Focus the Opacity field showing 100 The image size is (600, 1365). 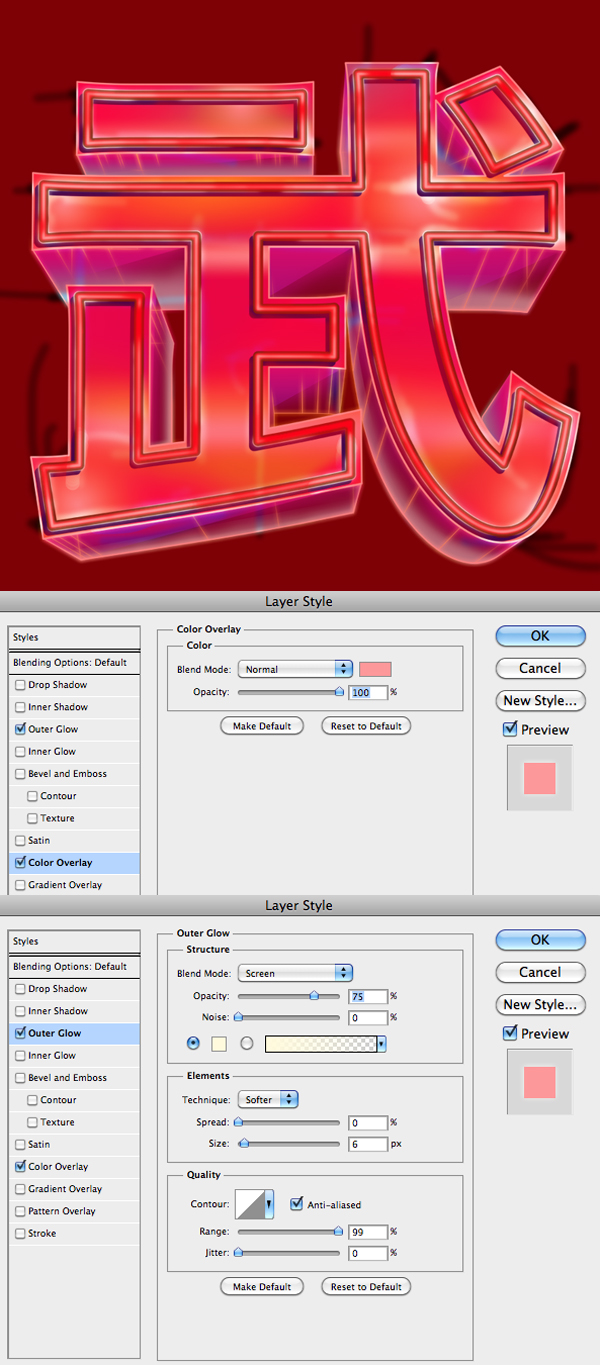coord(367,692)
